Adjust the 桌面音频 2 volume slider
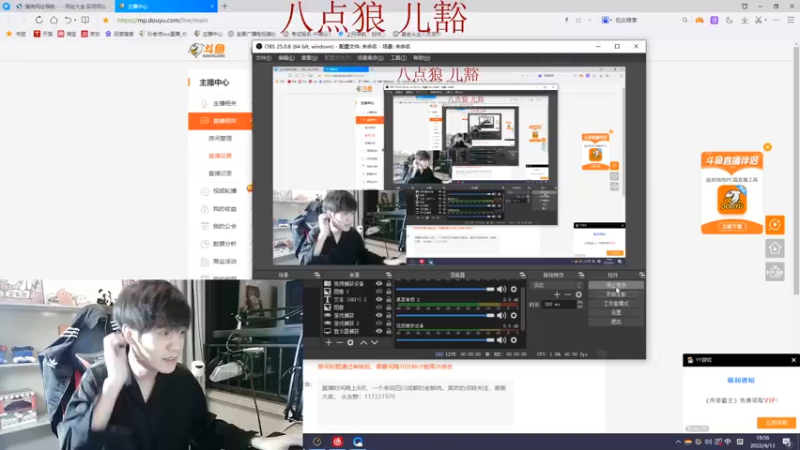The image size is (800, 450). [445, 315]
